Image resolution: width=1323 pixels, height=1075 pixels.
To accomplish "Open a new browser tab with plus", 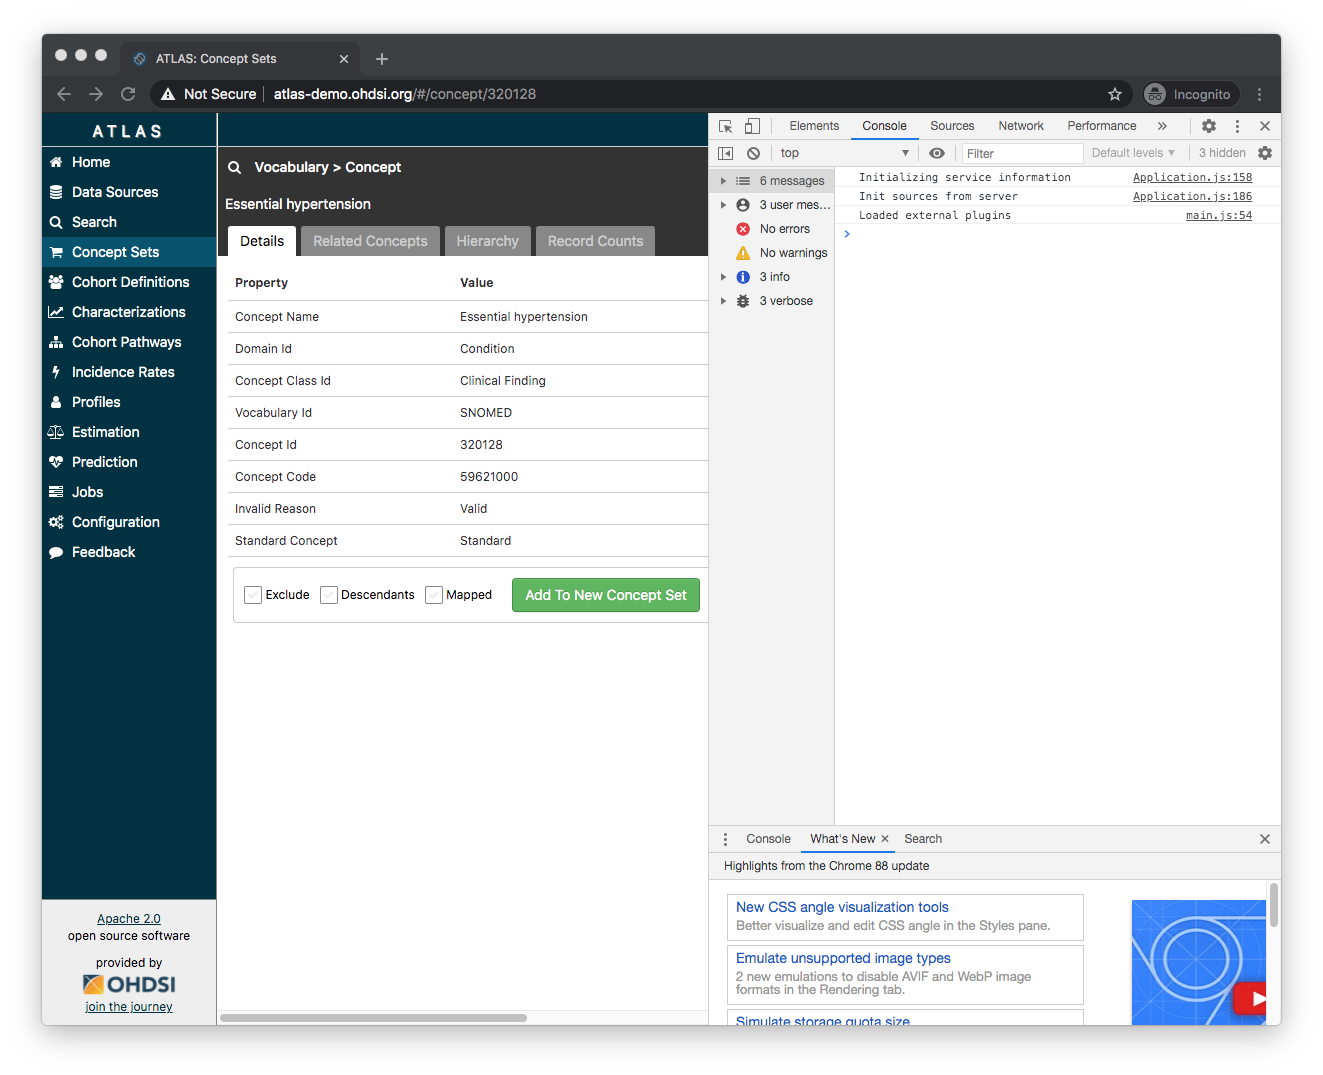I will click(x=382, y=59).
